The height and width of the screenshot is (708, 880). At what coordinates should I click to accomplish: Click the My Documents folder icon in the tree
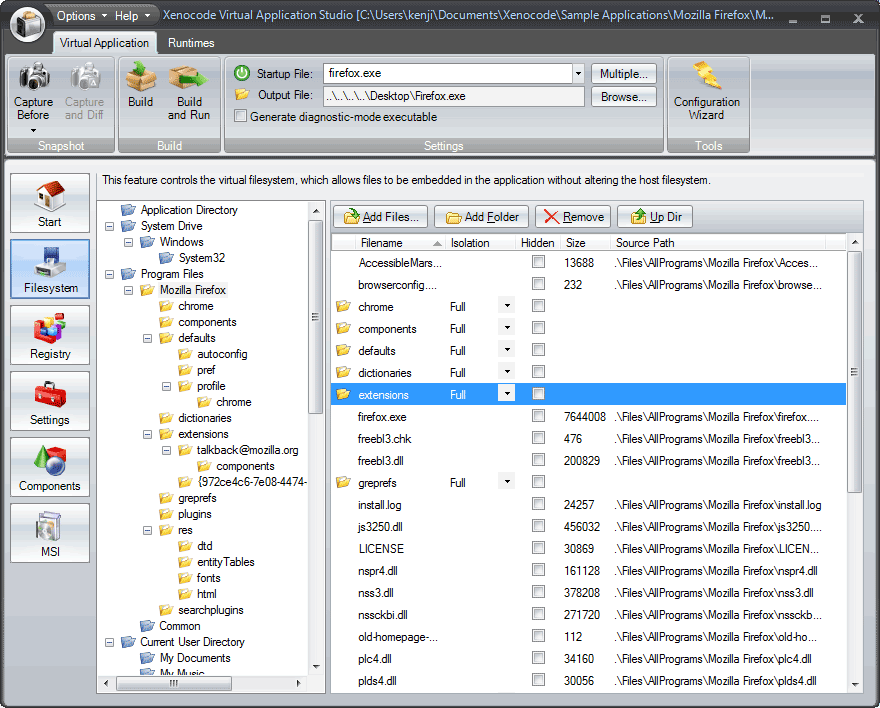click(x=148, y=658)
